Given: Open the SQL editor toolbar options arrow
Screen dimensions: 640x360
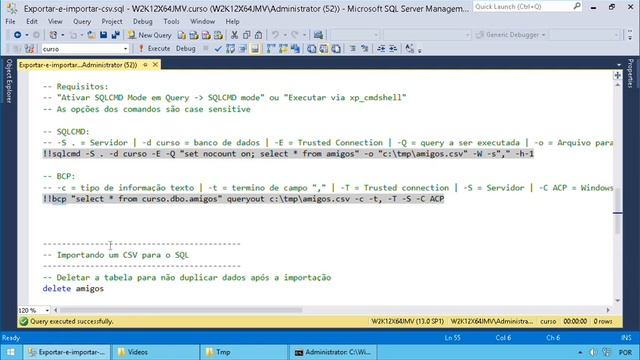Looking at the screenshot, I should pos(420,50).
